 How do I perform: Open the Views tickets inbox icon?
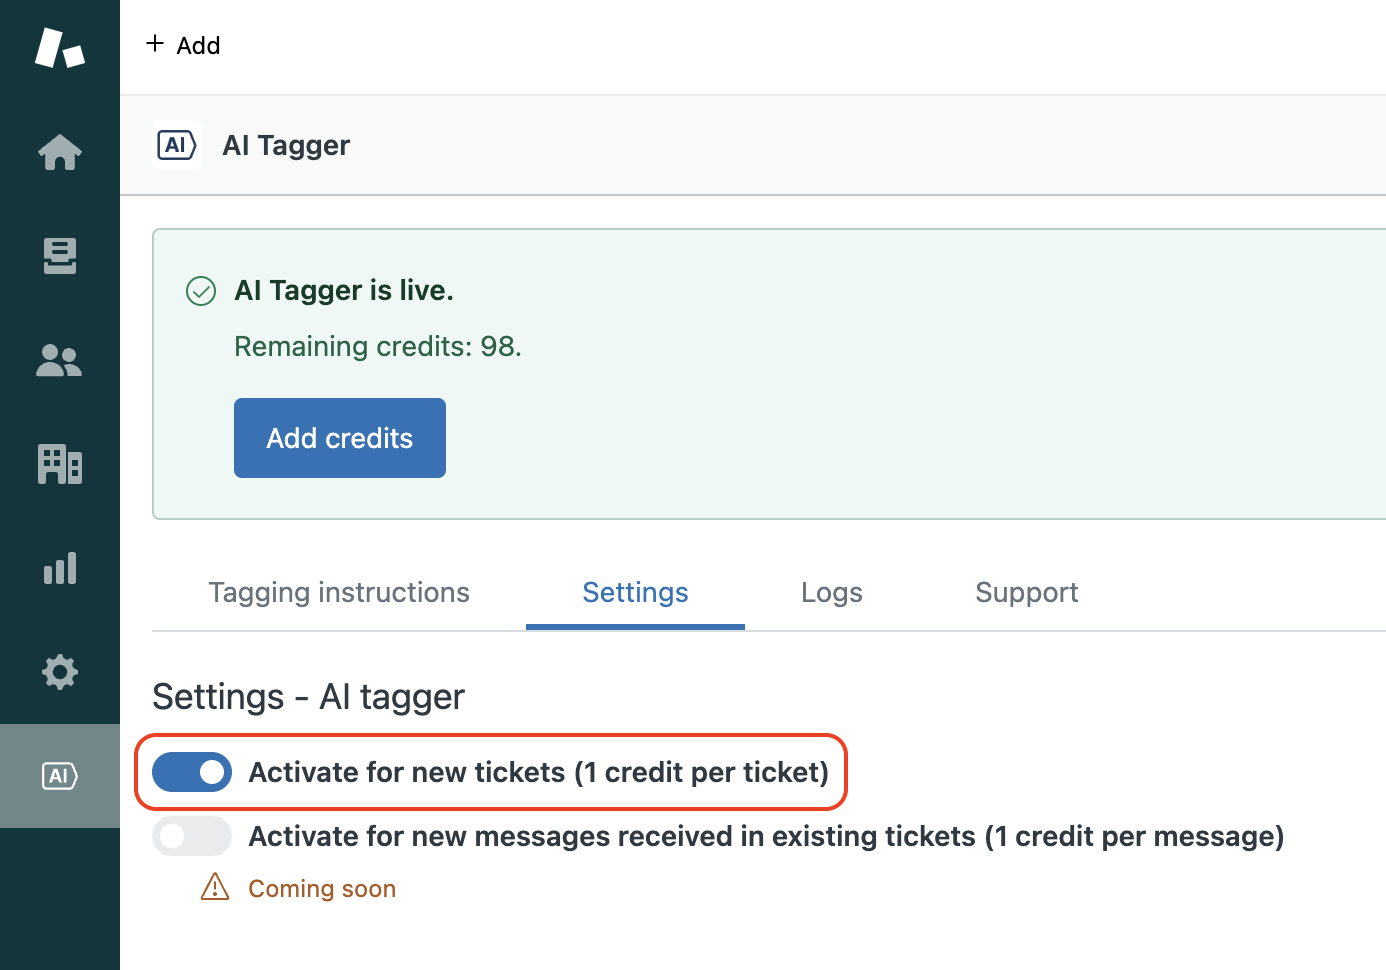(x=60, y=256)
